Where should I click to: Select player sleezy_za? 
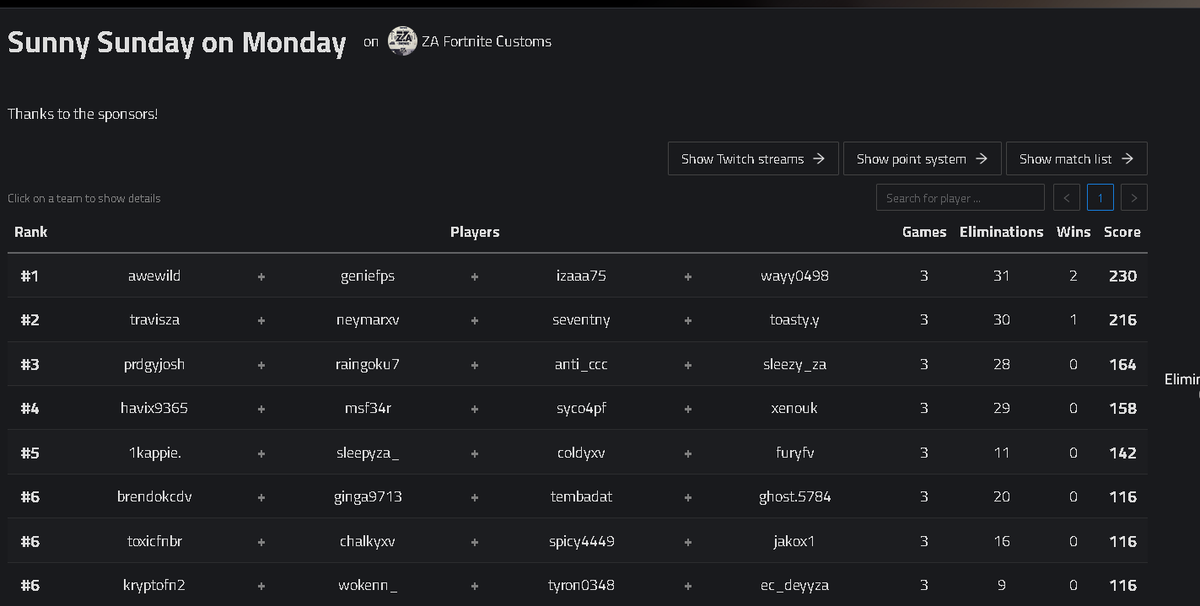click(795, 365)
